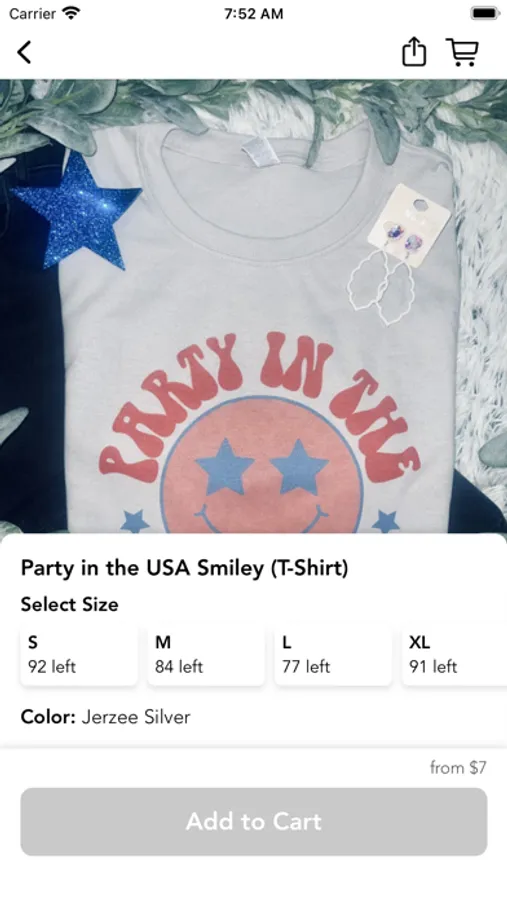Screen dimensions: 507x900
Task: Tap the Carrier label in status bar
Action: tap(32, 14)
